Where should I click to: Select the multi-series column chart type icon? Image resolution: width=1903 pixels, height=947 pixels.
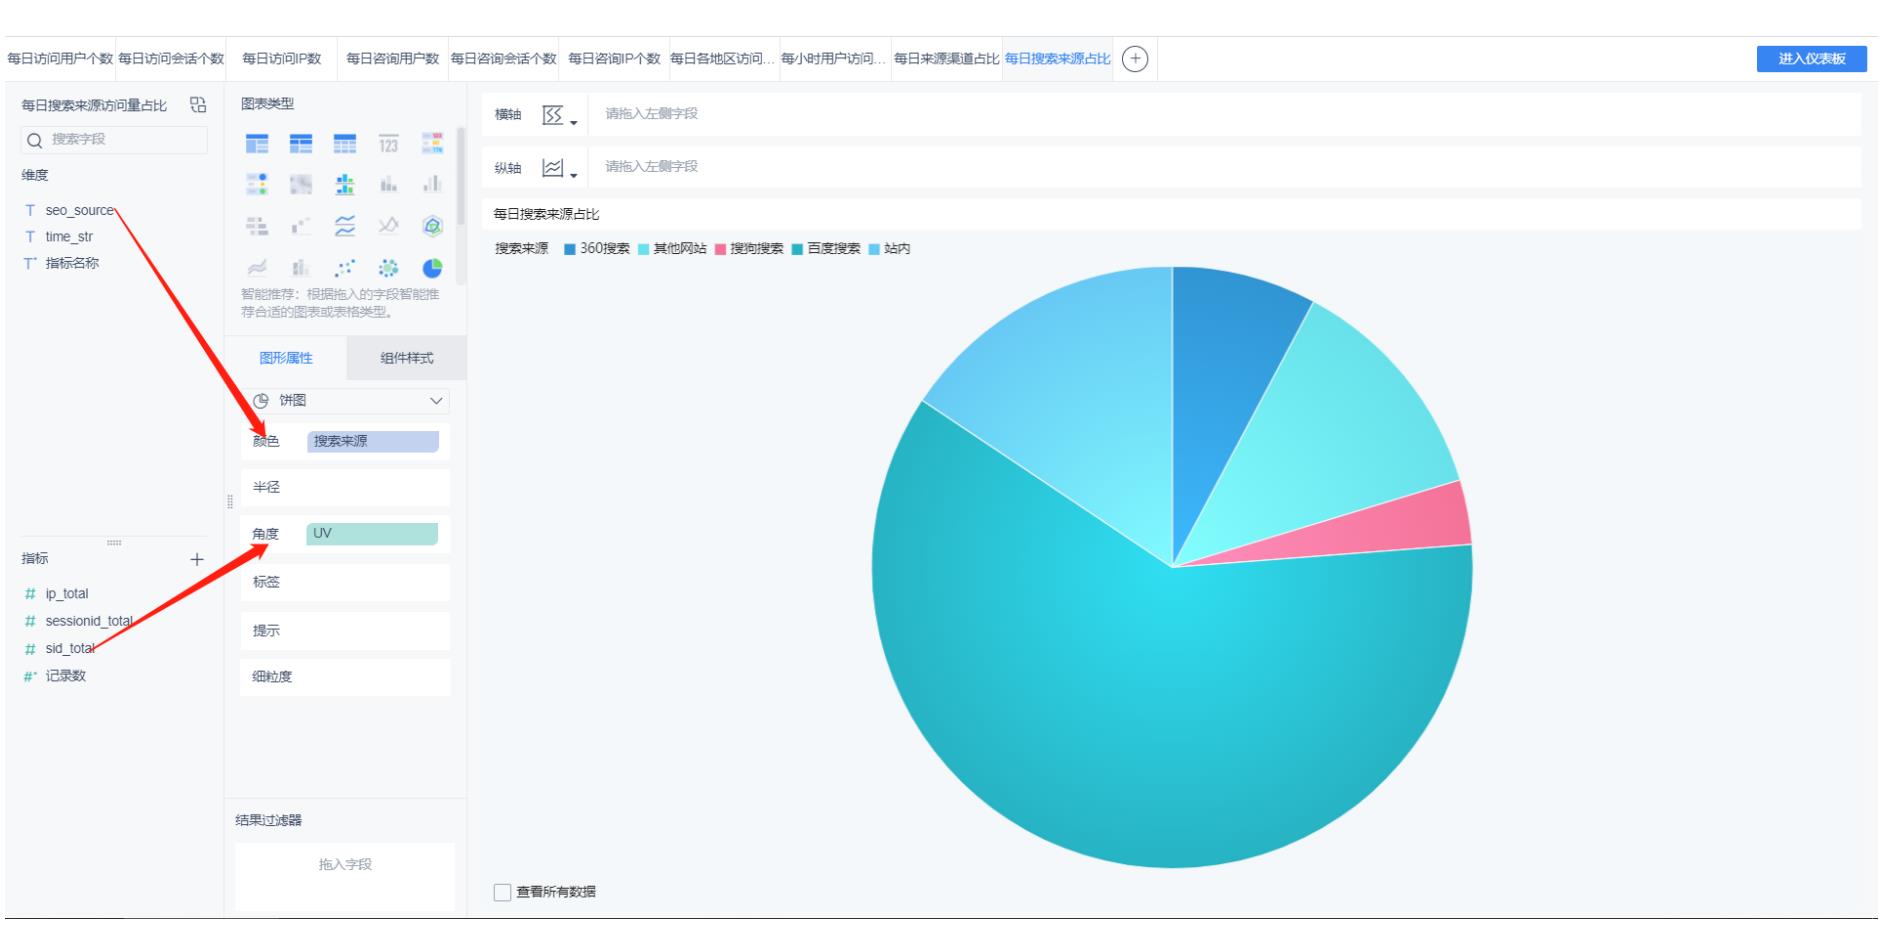point(432,185)
